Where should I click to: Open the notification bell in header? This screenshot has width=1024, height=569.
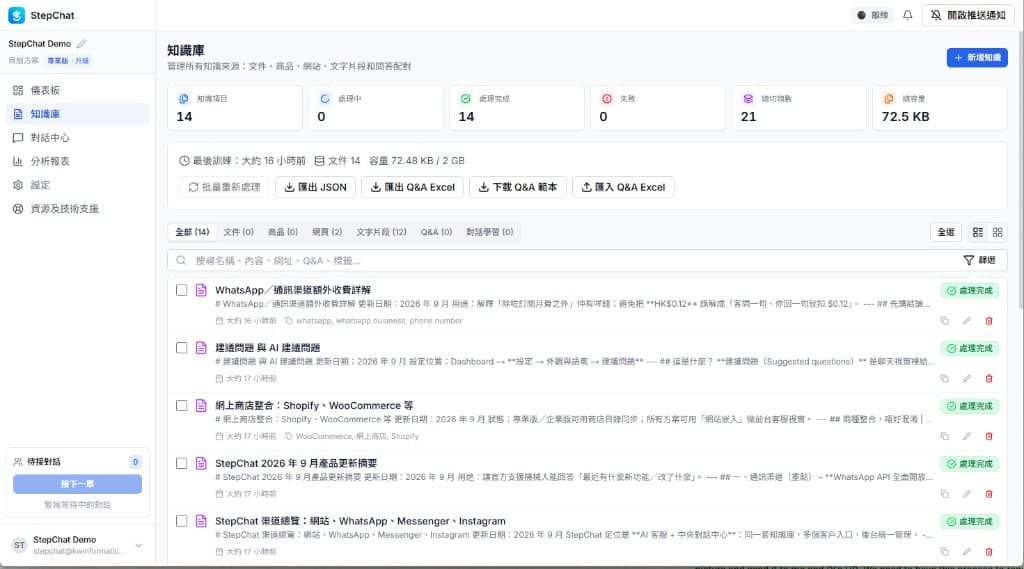(907, 15)
